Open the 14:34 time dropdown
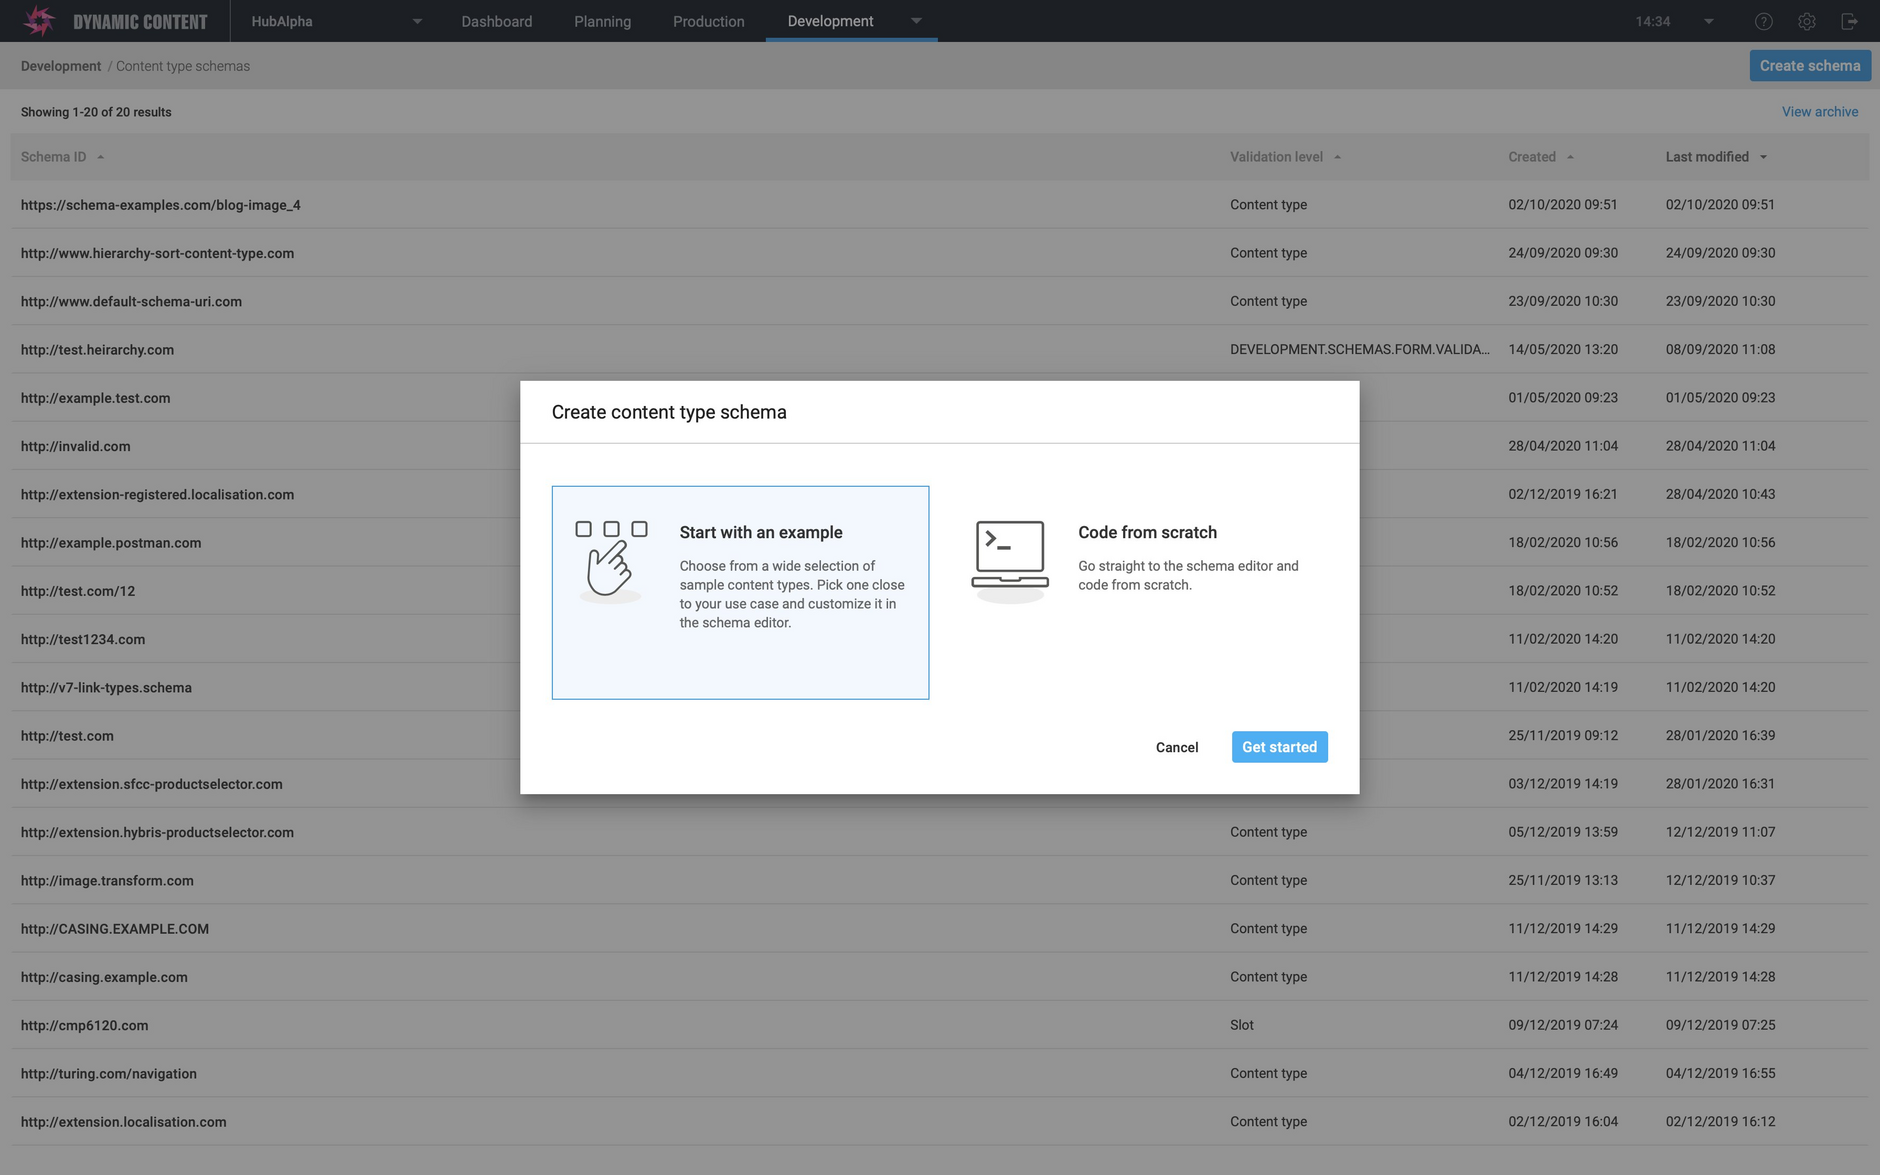Viewport: 1880px width, 1175px height. [1674, 21]
